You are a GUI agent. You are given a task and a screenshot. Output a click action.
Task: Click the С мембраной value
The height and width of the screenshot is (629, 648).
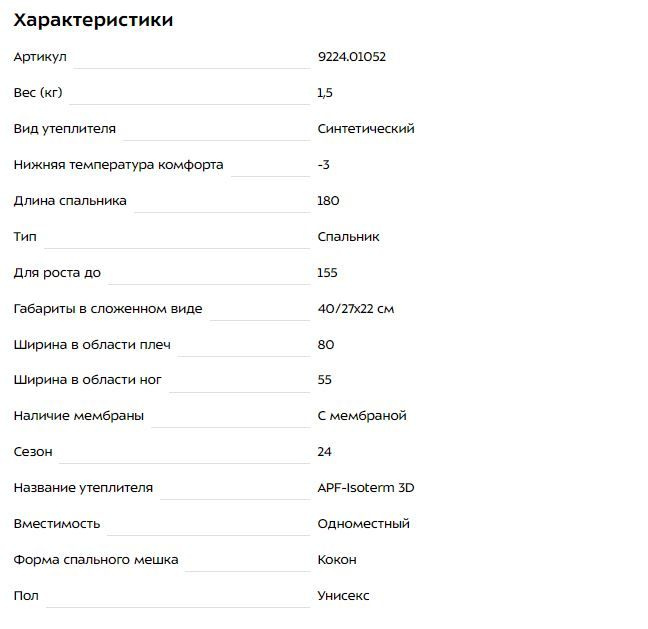(362, 416)
